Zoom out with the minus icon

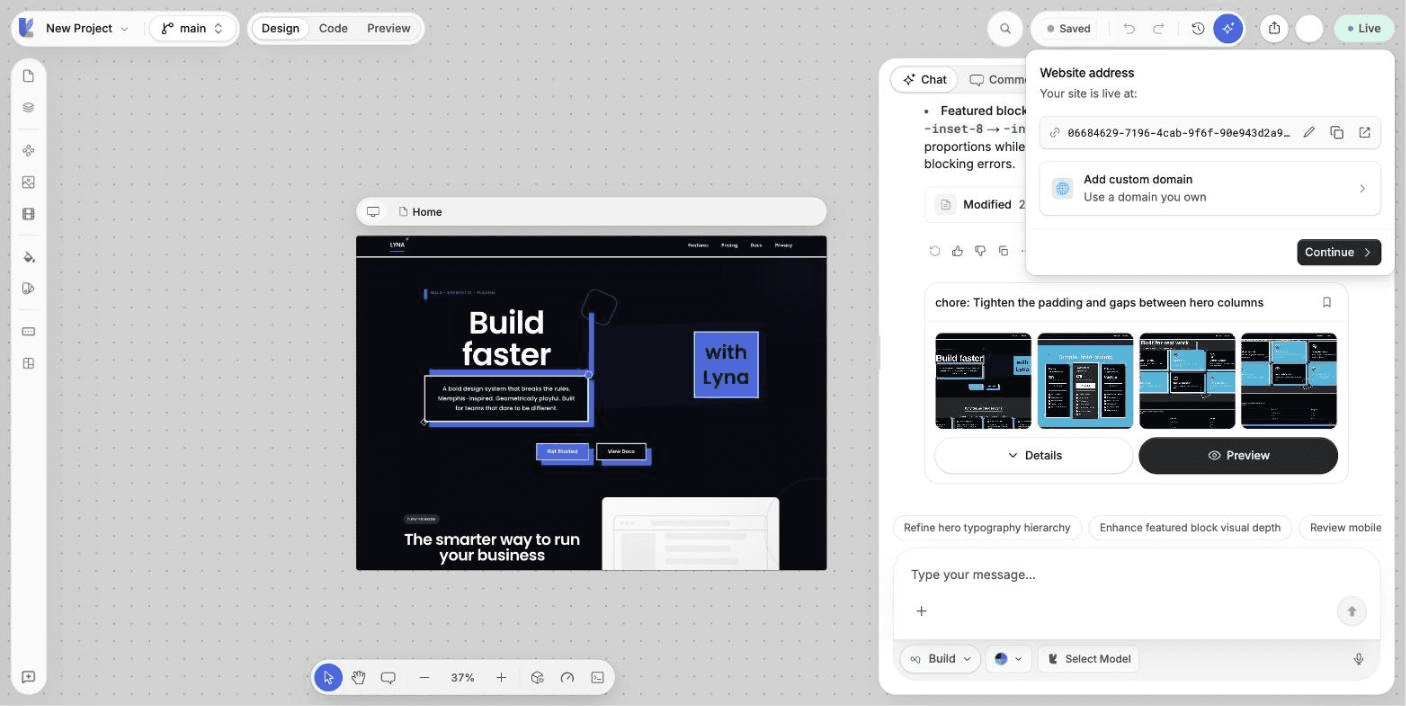click(x=424, y=678)
